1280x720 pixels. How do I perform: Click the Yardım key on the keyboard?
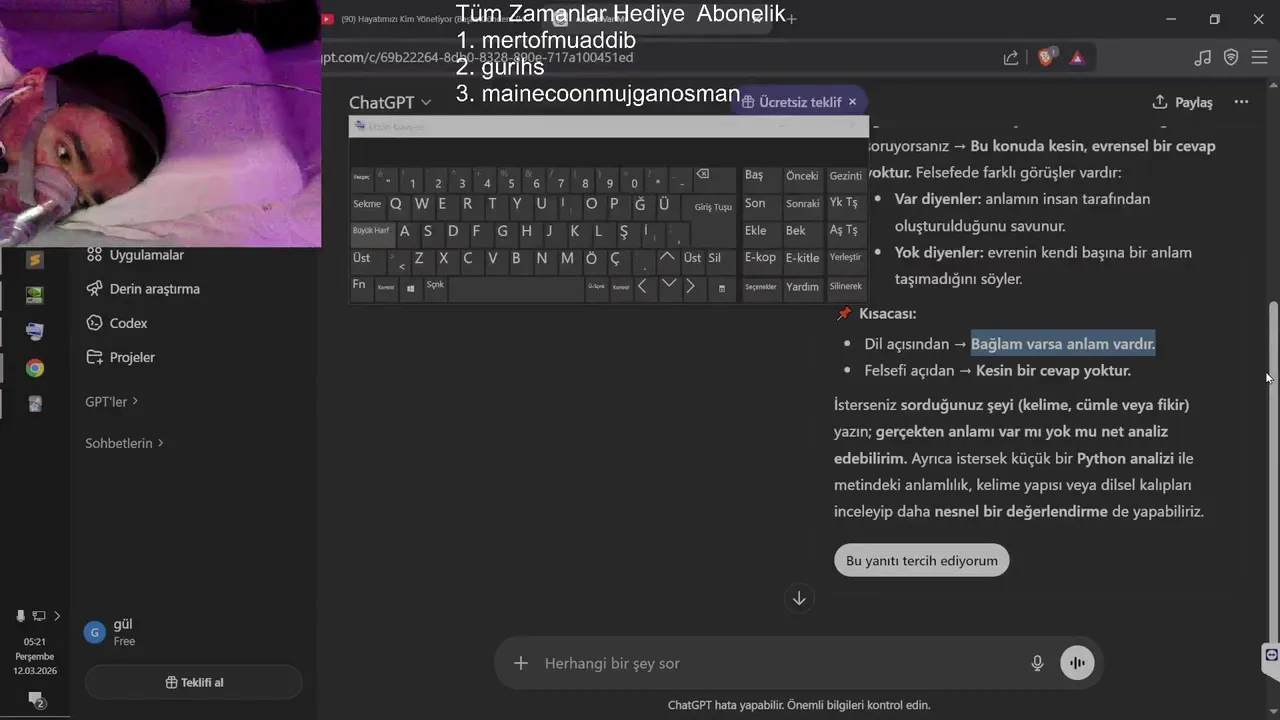coord(802,287)
